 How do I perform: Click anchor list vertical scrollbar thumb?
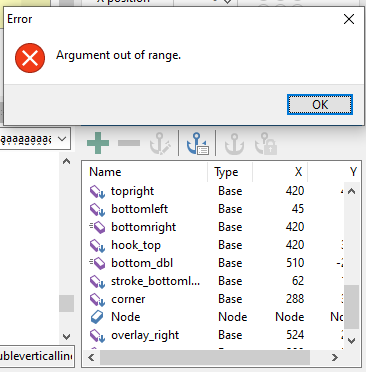(352, 307)
